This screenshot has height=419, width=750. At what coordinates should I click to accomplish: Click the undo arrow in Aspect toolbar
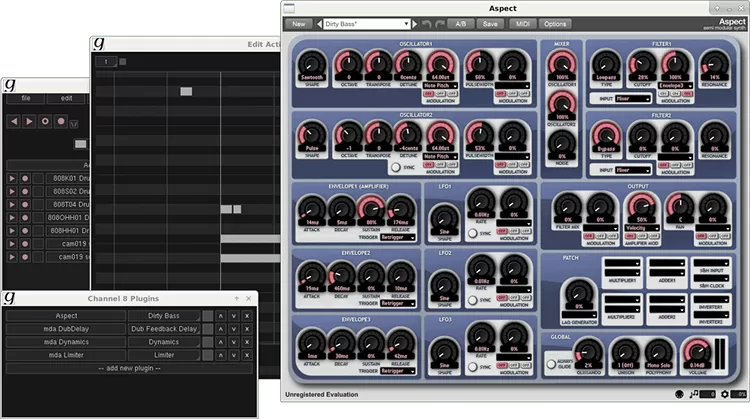point(427,24)
